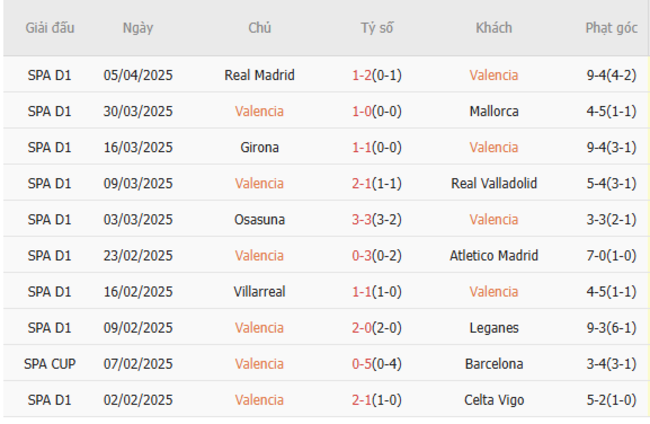Screen dimensions: 650x424
Task: Select the Phạt góc column header
Action: (x=610, y=28)
